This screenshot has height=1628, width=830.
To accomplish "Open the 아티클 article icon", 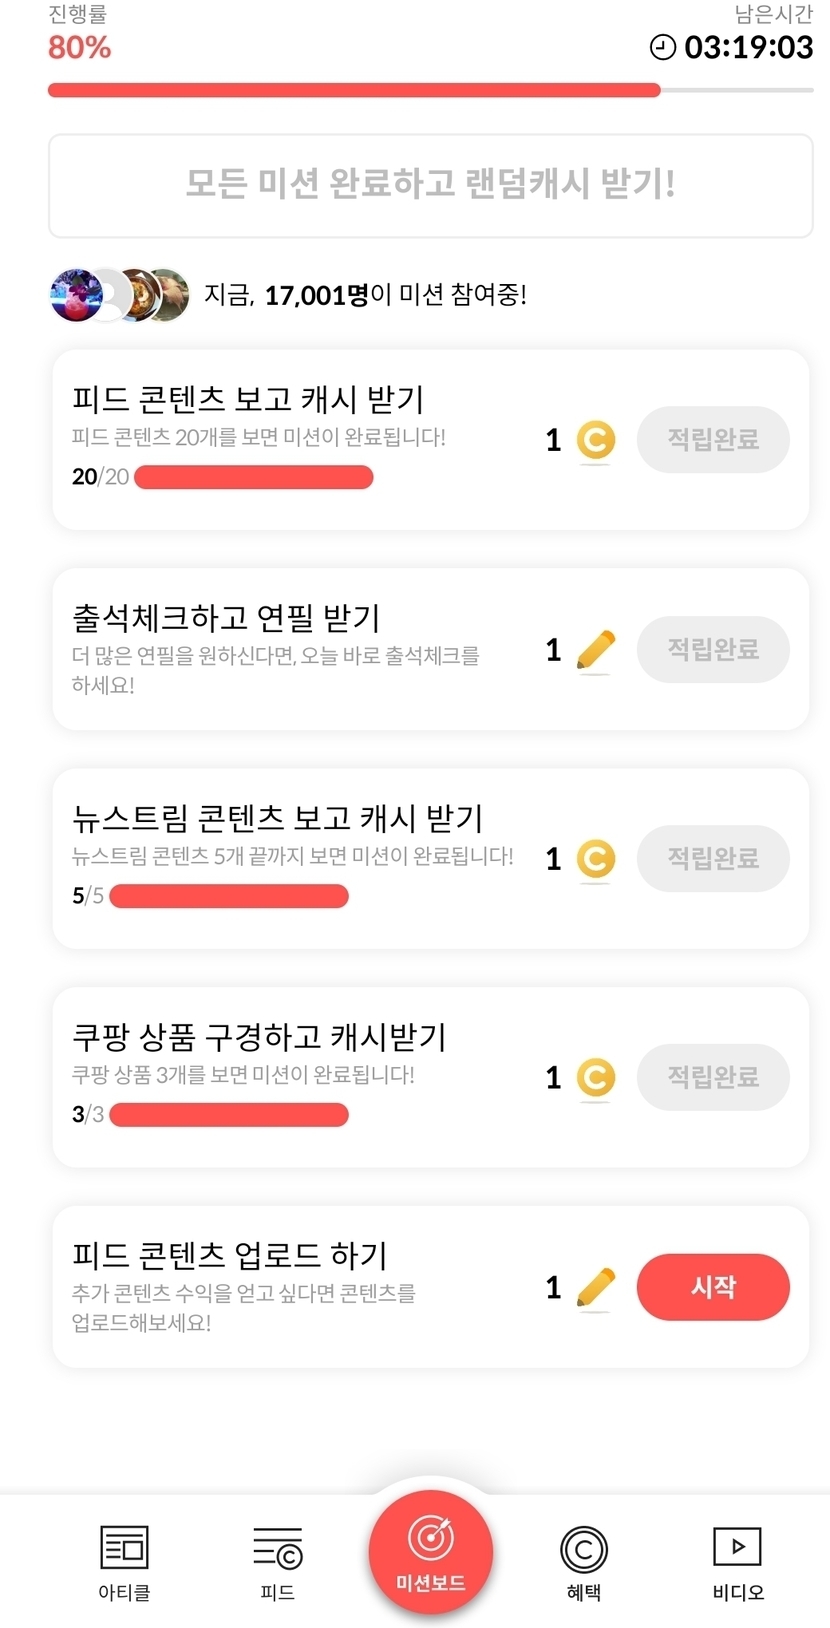I will coord(124,1547).
